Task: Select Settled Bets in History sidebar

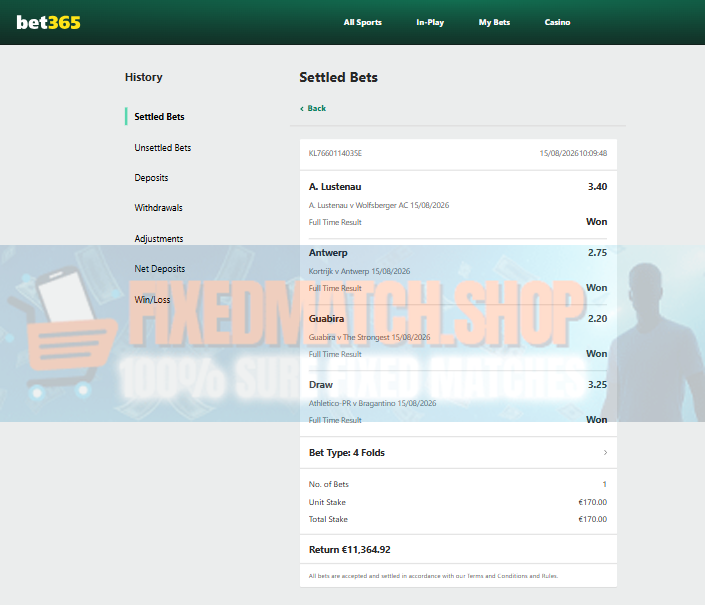Action: coord(159,117)
